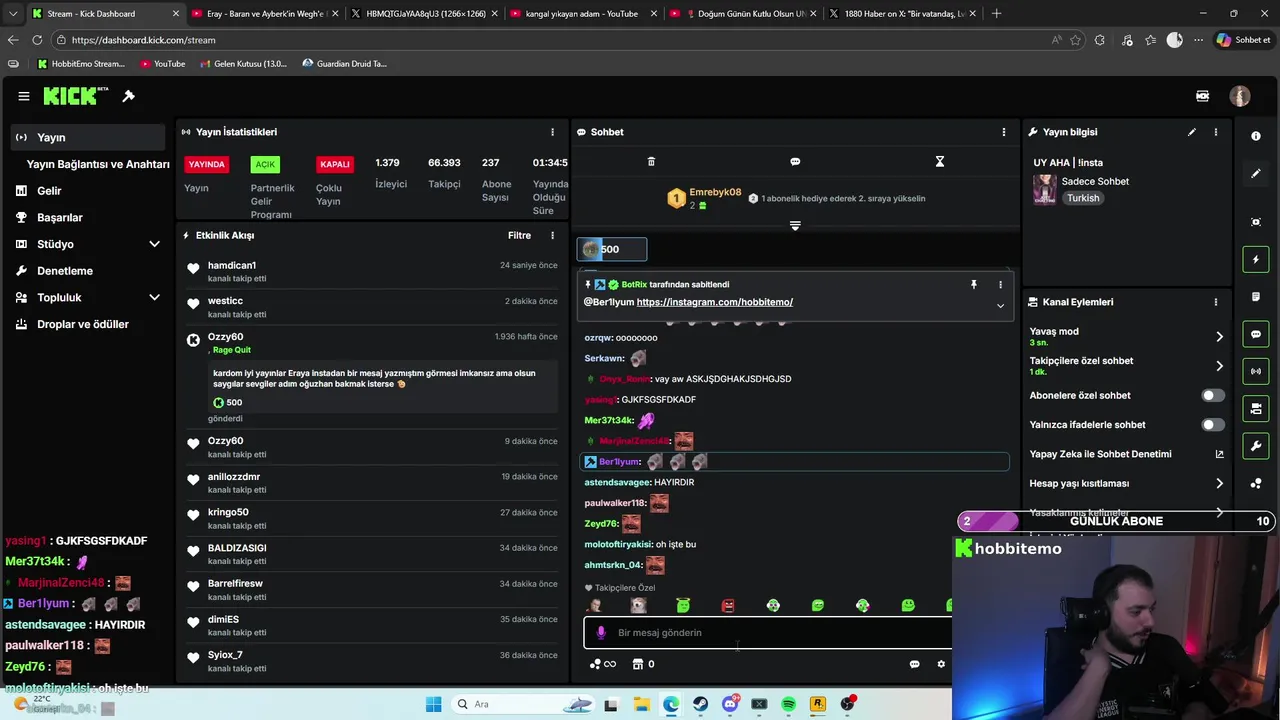
Task: Edit stream info with the pencil in Yayın bilgisi
Action: [1191, 132]
